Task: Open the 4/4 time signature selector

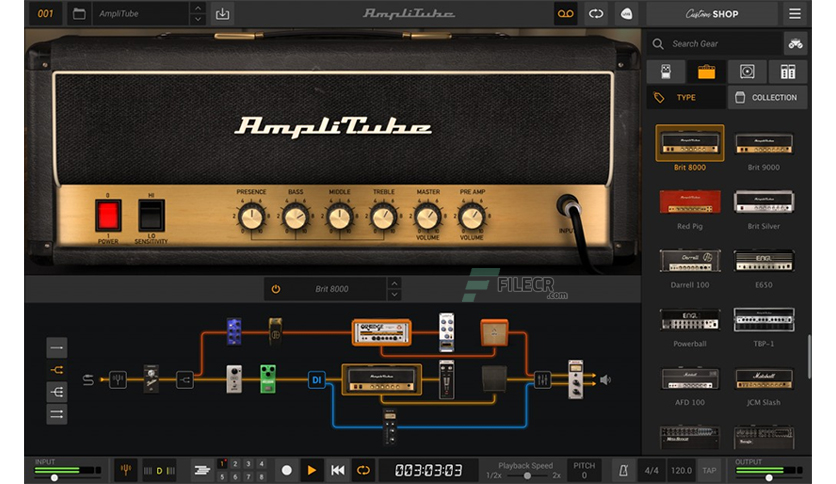Action: (651, 470)
